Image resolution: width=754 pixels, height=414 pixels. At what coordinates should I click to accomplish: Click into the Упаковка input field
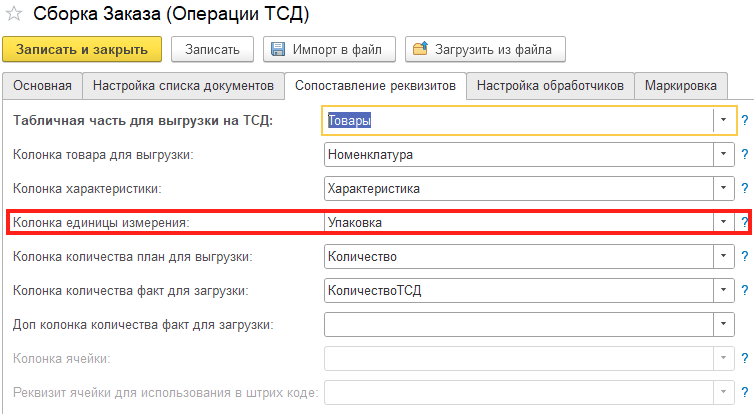tap(518, 222)
